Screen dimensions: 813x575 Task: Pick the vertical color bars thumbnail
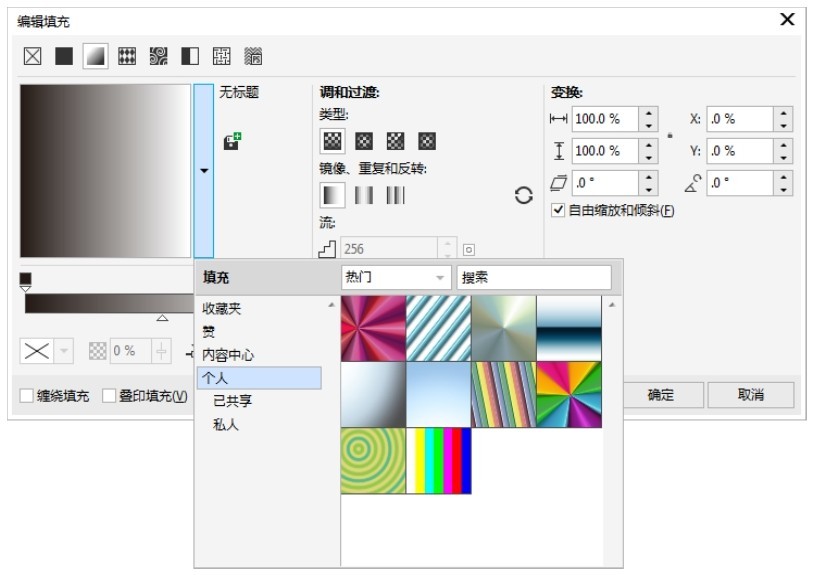[x=439, y=460]
